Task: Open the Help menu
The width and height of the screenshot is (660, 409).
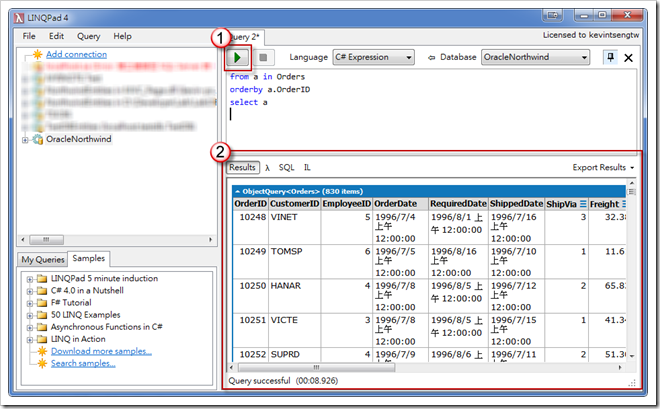Action: [122, 36]
